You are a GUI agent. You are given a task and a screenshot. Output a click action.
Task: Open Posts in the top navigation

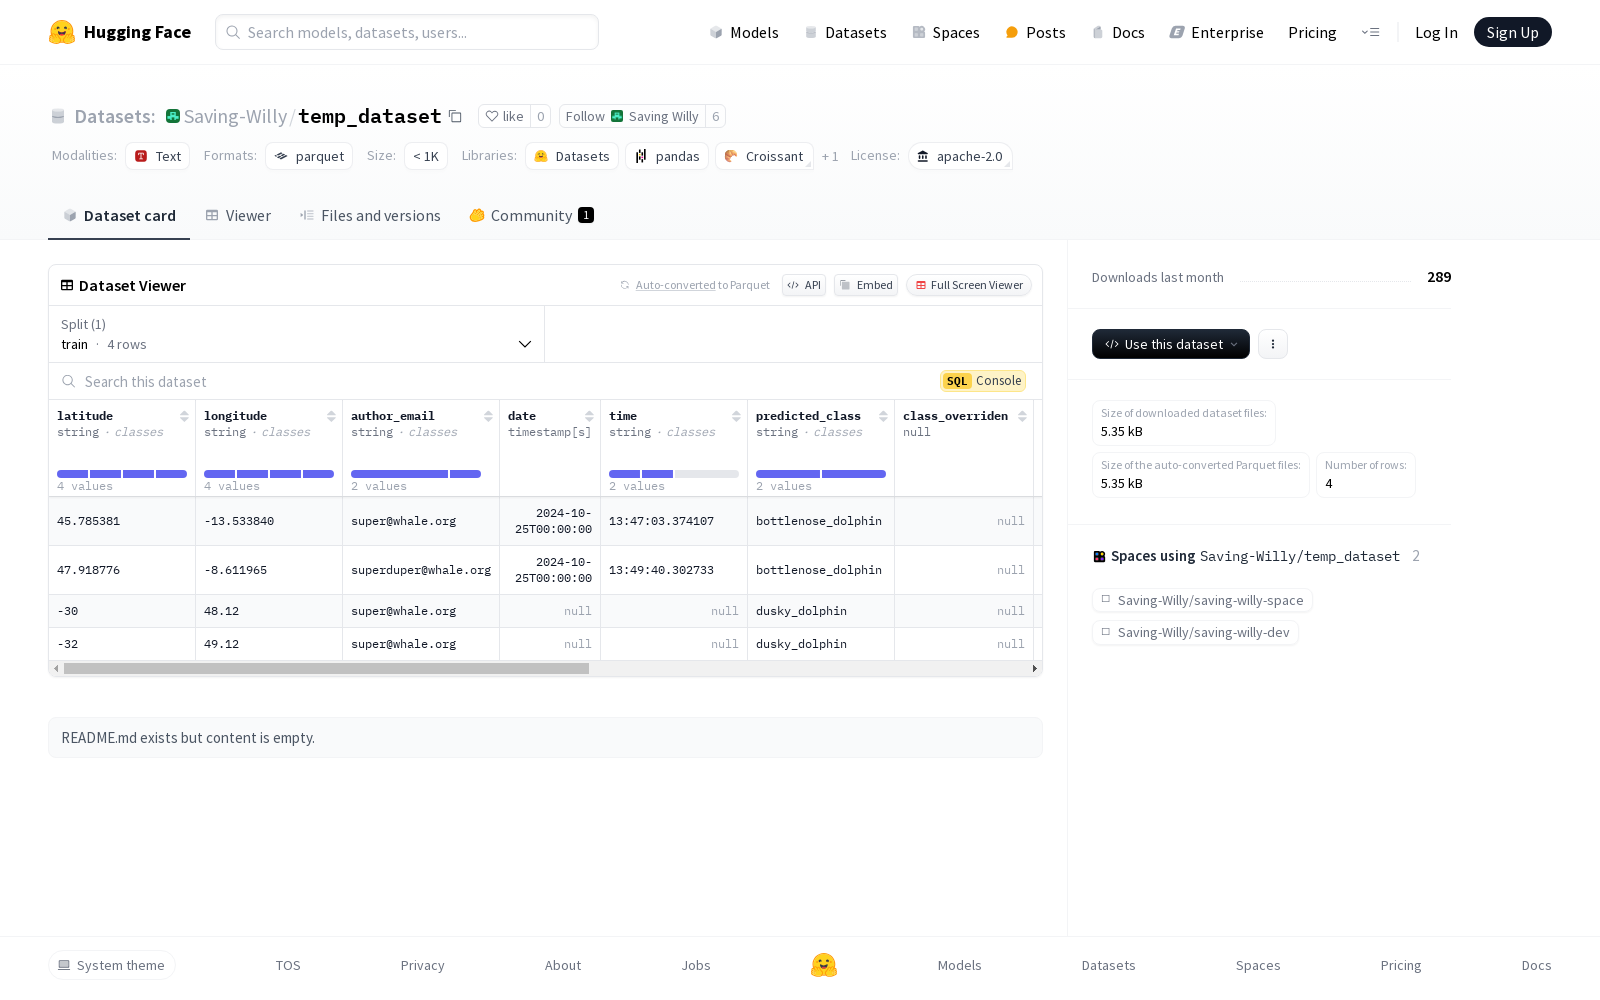click(1035, 32)
